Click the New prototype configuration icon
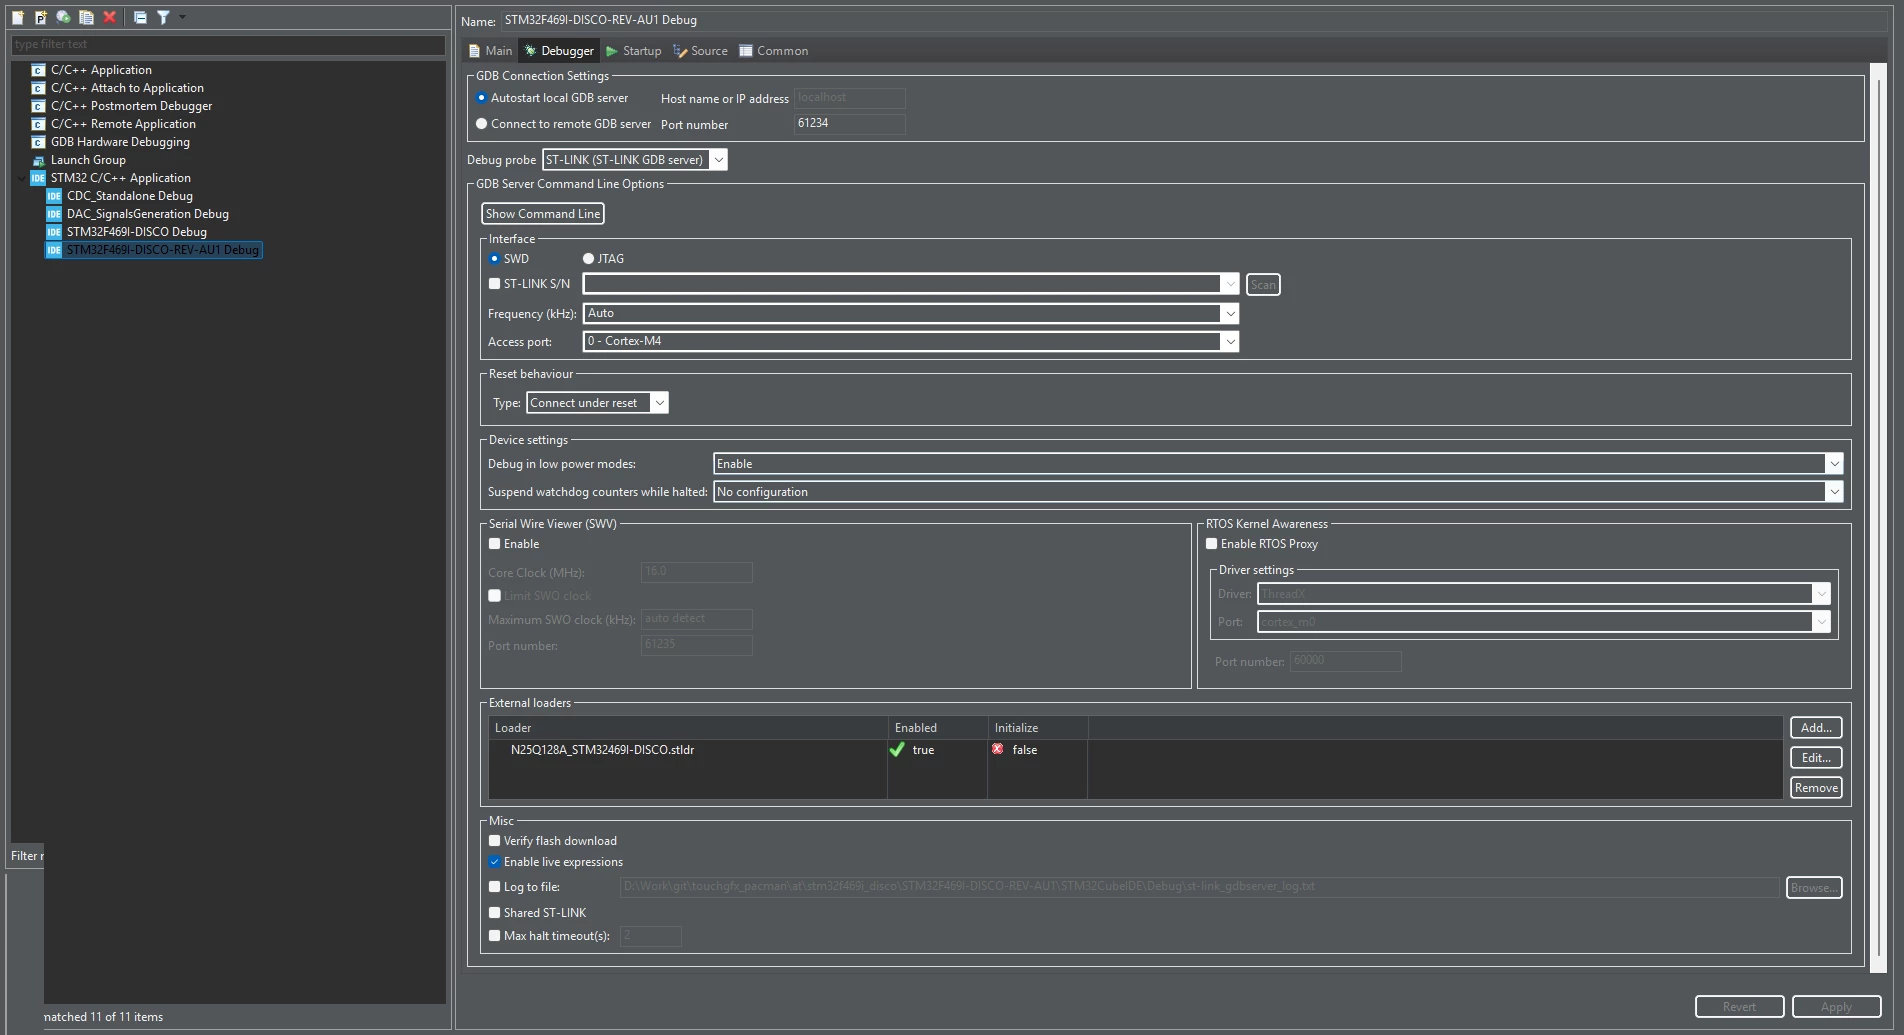Viewport: 1904px width, 1035px height. 41,17
